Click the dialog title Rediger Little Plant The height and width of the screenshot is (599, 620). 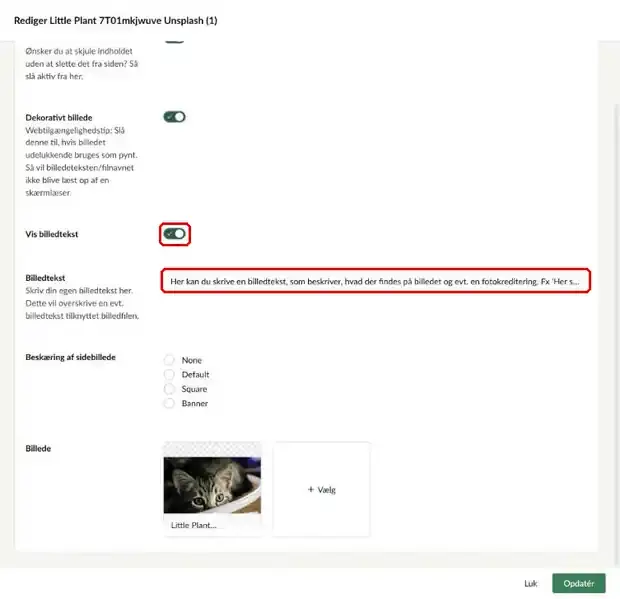(x=115, y=21)
